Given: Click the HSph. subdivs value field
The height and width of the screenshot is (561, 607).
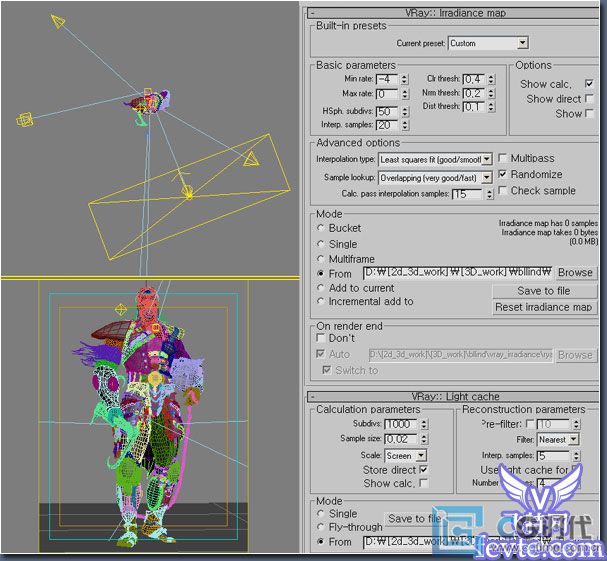Looking at the screenshot, I should pyautogui.click(x=387, y=112).
